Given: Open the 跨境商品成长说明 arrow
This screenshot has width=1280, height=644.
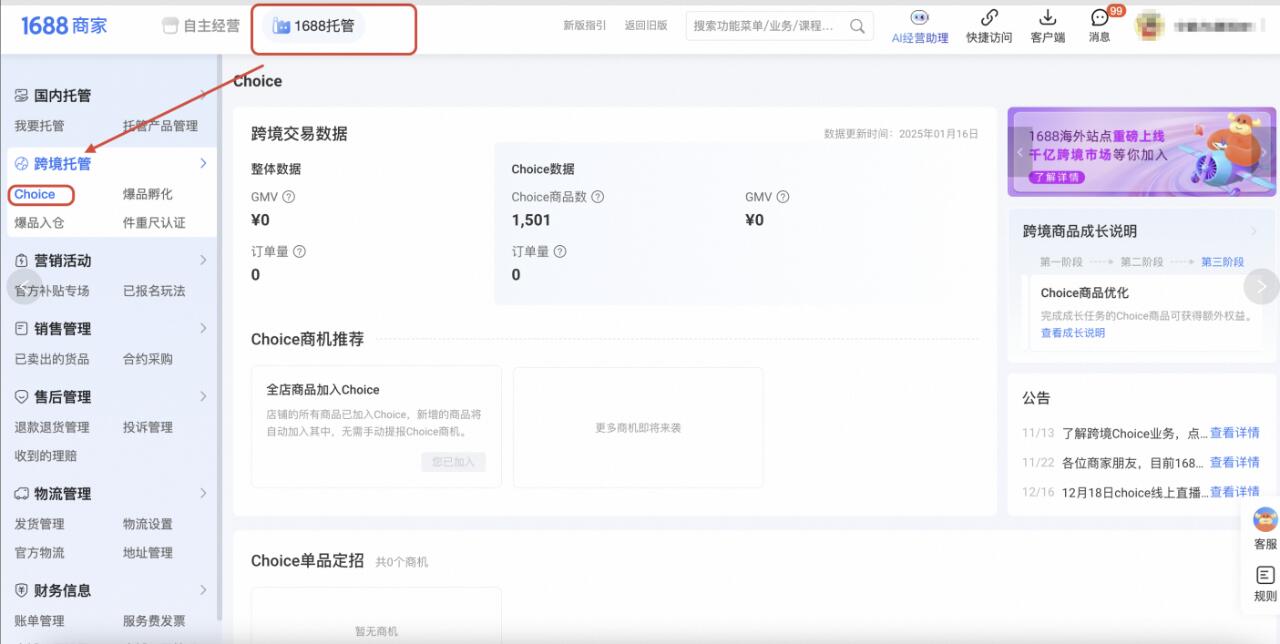Looking at the screenshot, I should [1255, 232].
